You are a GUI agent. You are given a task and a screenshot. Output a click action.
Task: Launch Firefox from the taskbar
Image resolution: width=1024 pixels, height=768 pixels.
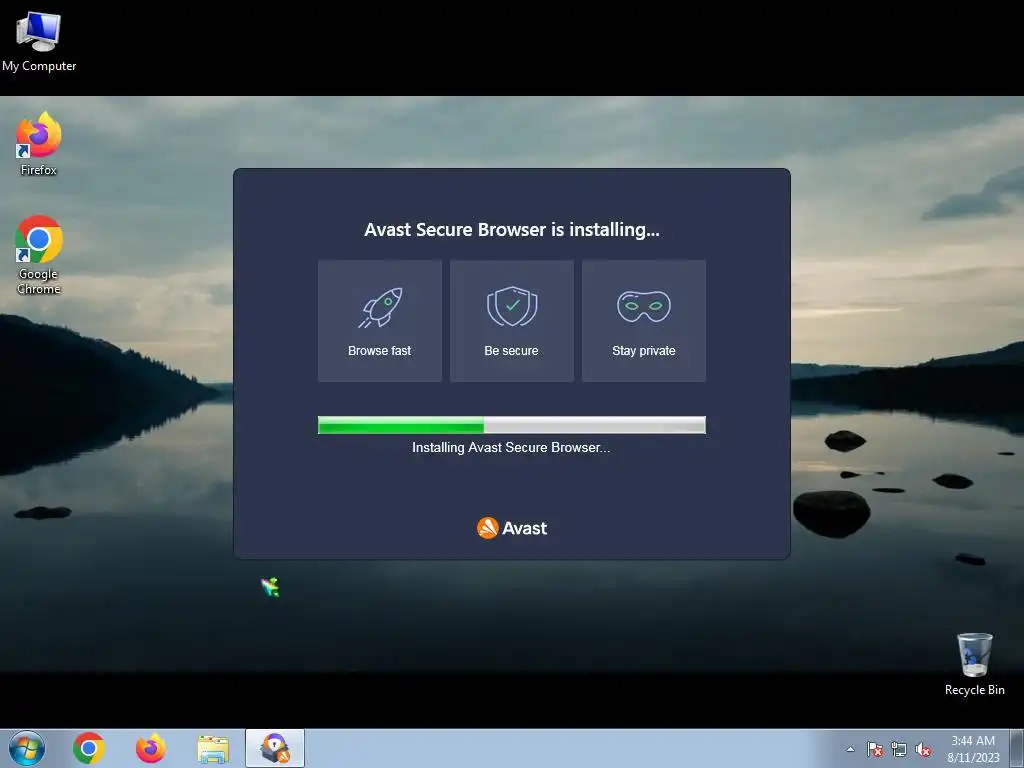[150, 748]
